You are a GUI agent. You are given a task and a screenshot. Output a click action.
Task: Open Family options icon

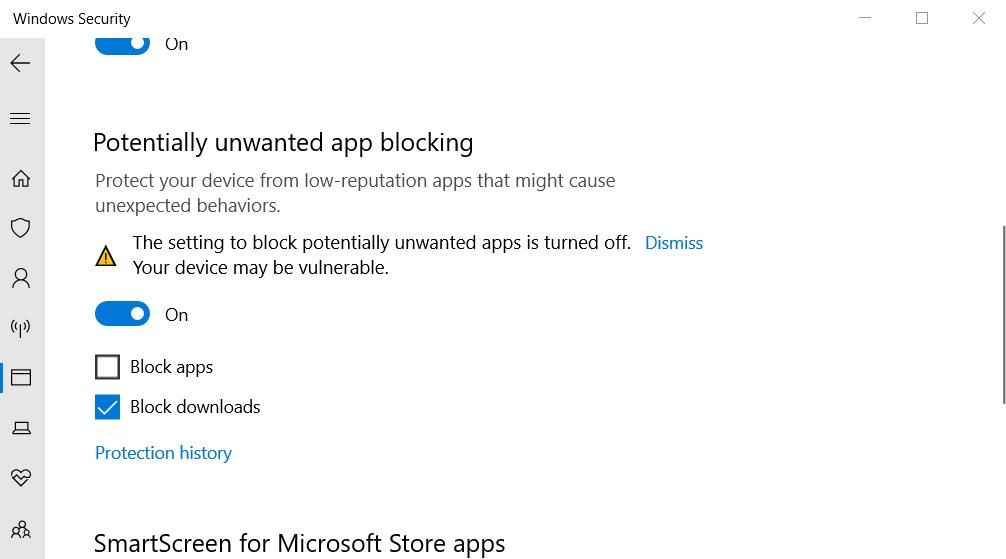(x=20, y=529)
